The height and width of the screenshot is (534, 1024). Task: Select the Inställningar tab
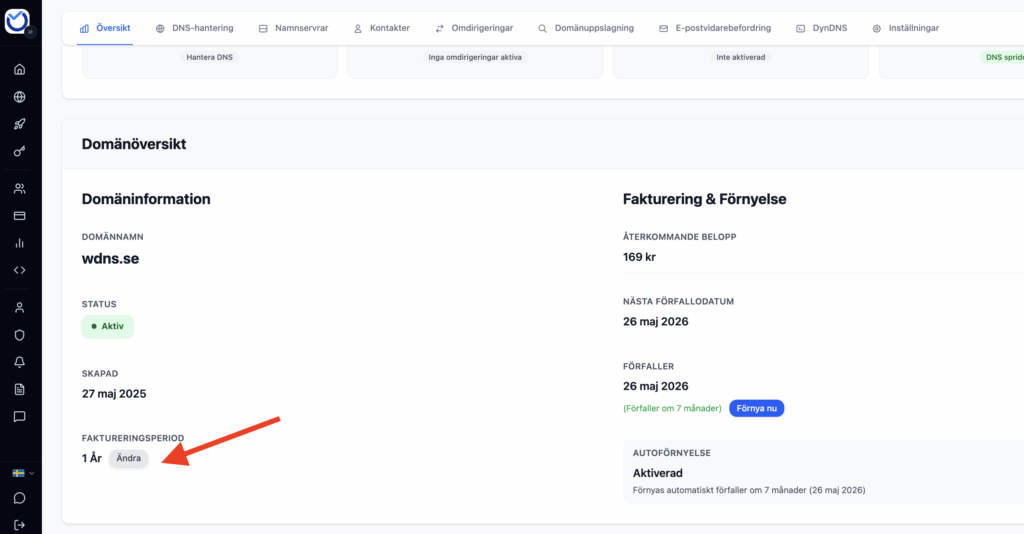tap(905, 28)
